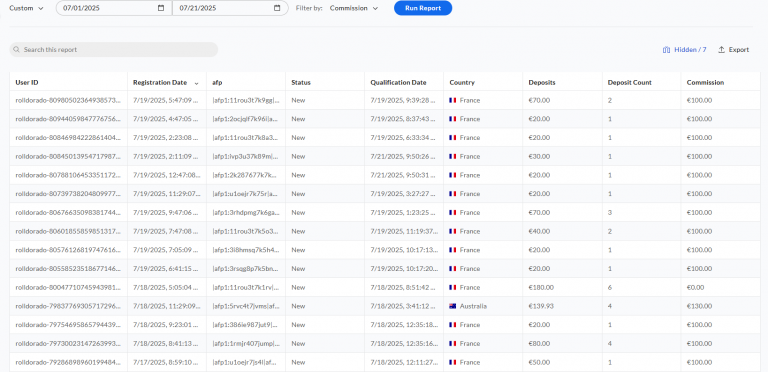The height and width of the screenshot is (372, 768).
Task: Click the User ID column header
Action: 27,83
